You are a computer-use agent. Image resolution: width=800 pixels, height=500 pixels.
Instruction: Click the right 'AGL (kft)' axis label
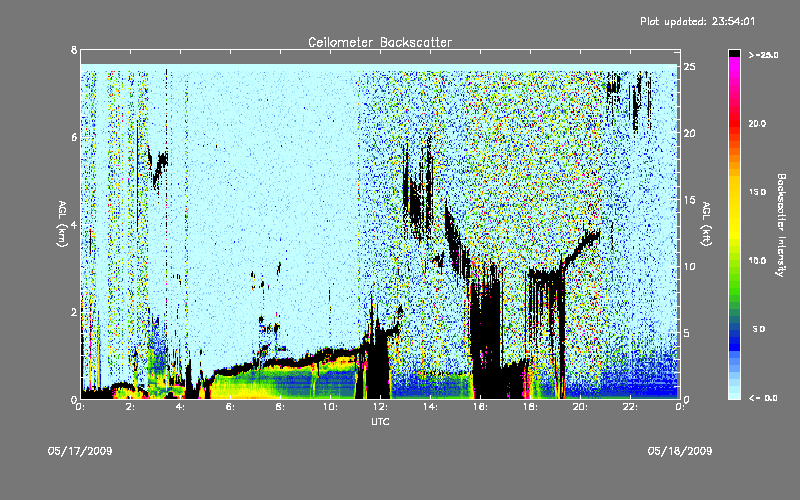tap(707, 224)
